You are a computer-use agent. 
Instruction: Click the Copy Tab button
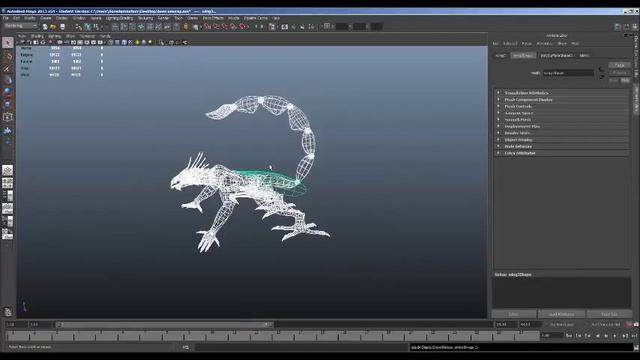point(609,314)
